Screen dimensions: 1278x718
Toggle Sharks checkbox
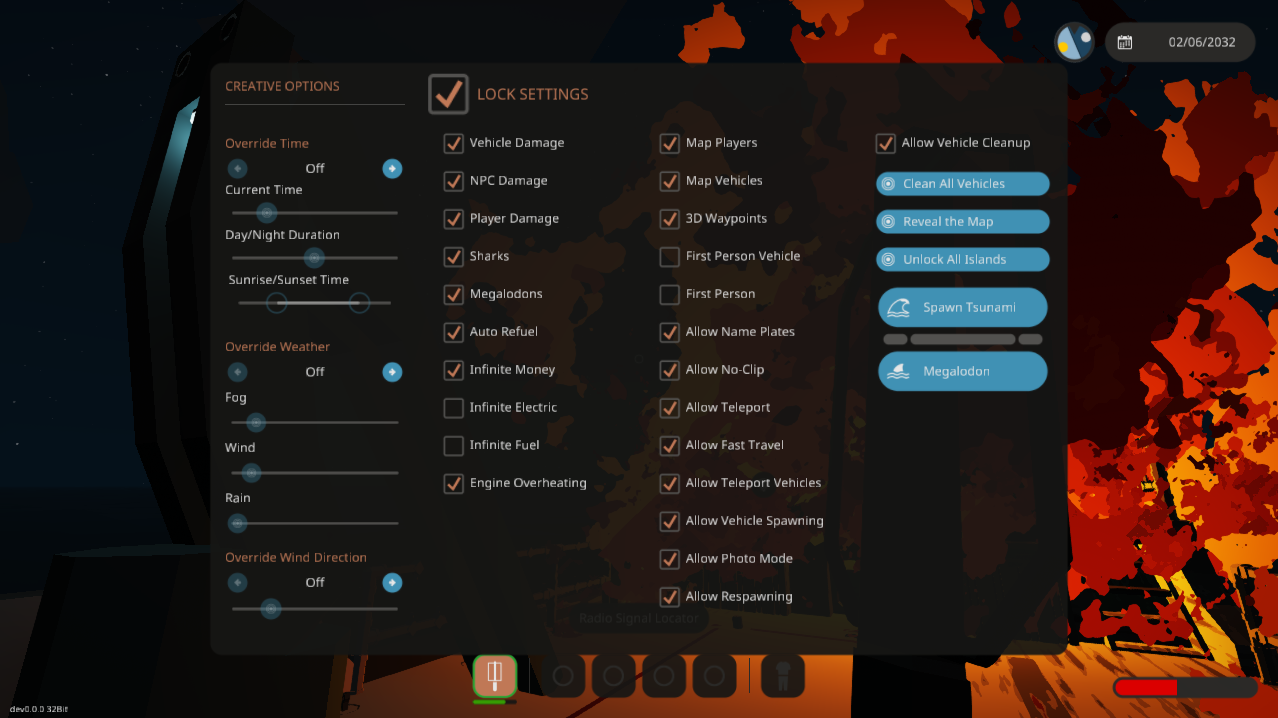pyautogui.click(x=454, y=257)
